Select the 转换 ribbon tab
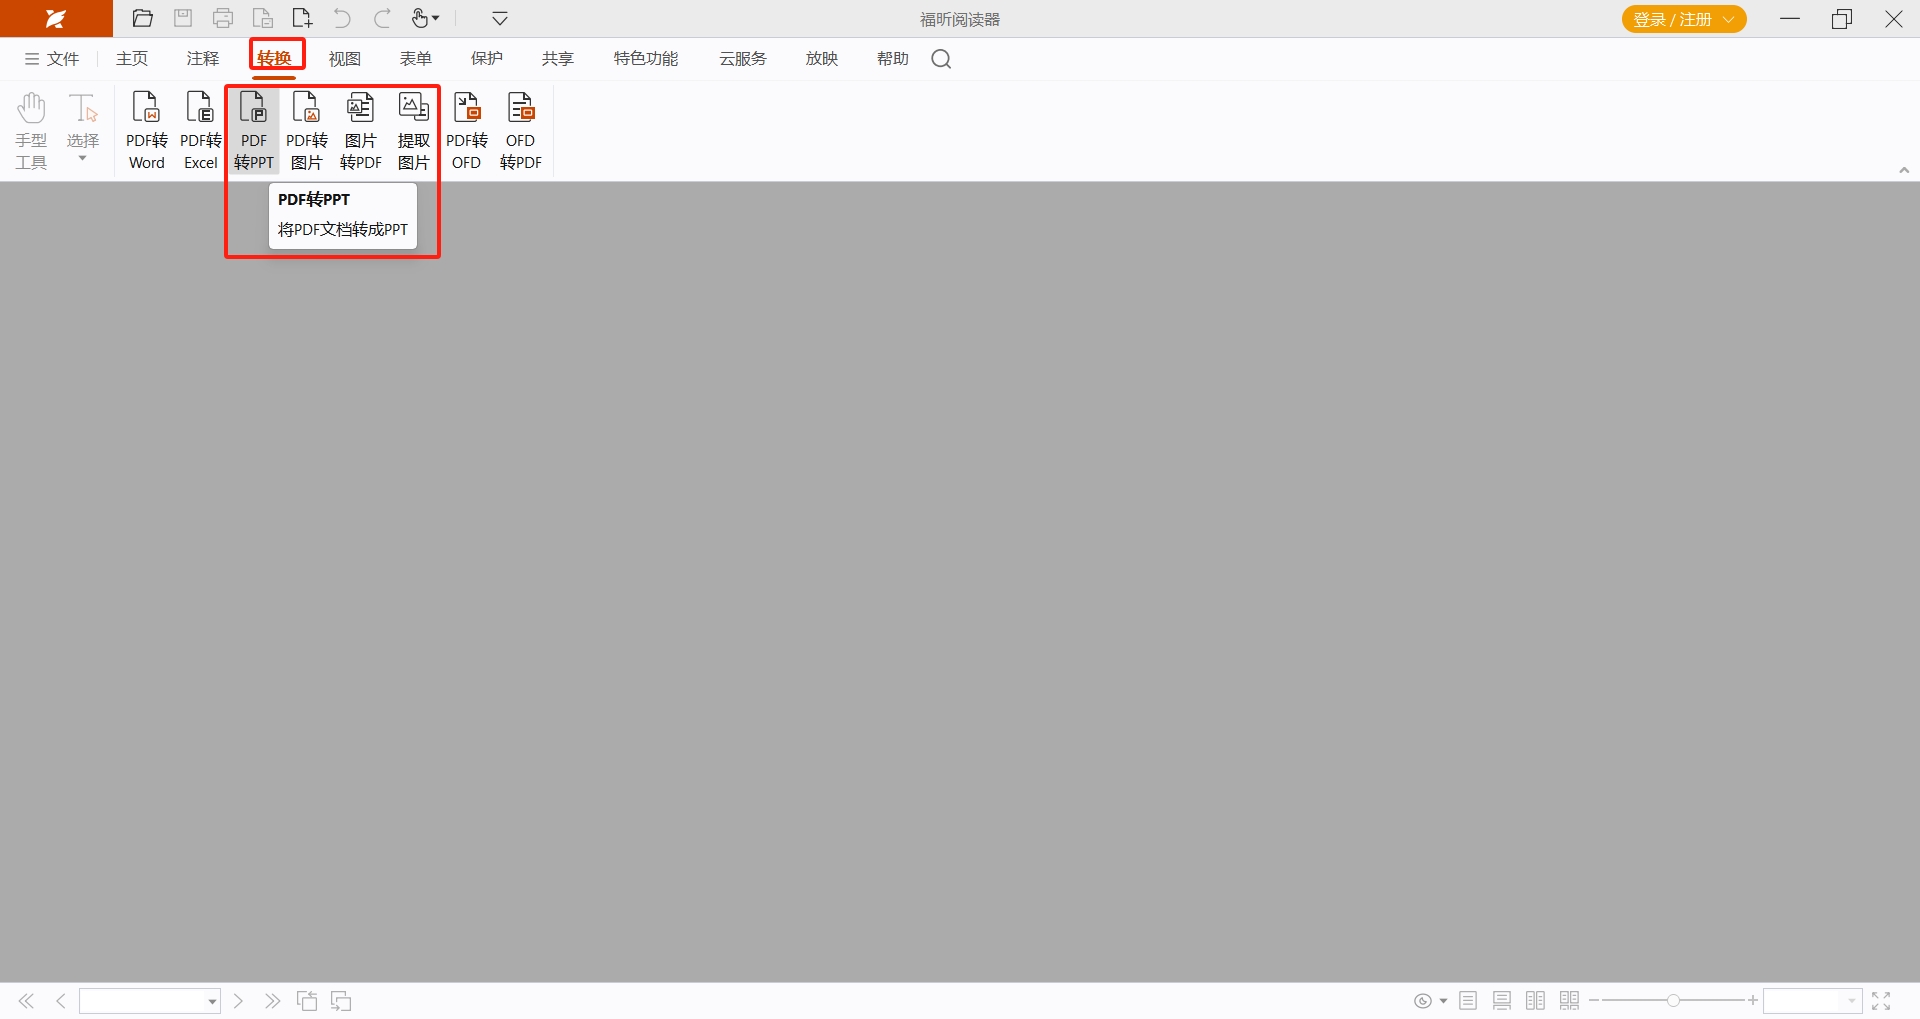1920x1019 pixels. tap(274, 59)
